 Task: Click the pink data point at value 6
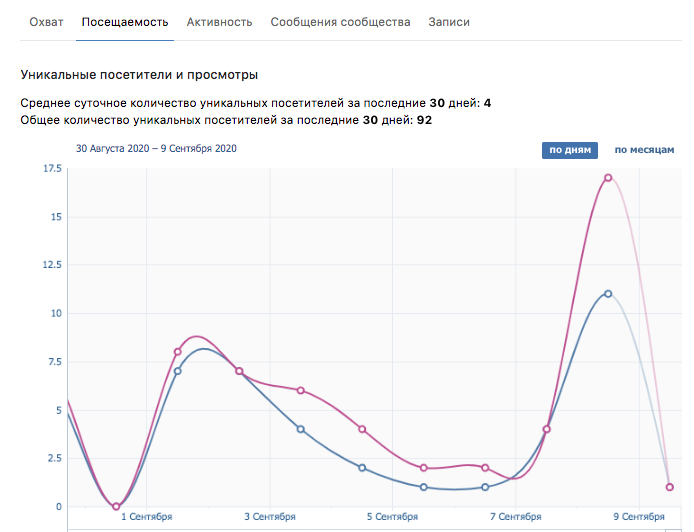click(x=300, y=390)
